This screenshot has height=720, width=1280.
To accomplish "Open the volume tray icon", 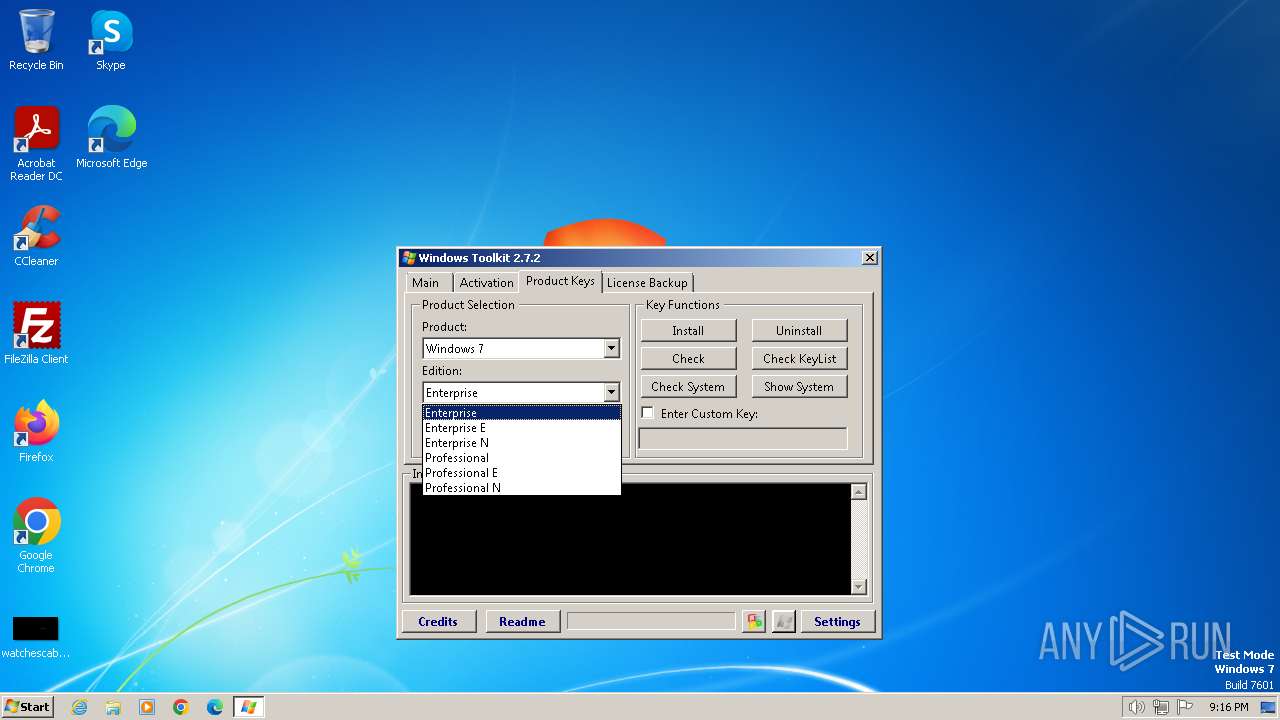I will coord(1136,707).
